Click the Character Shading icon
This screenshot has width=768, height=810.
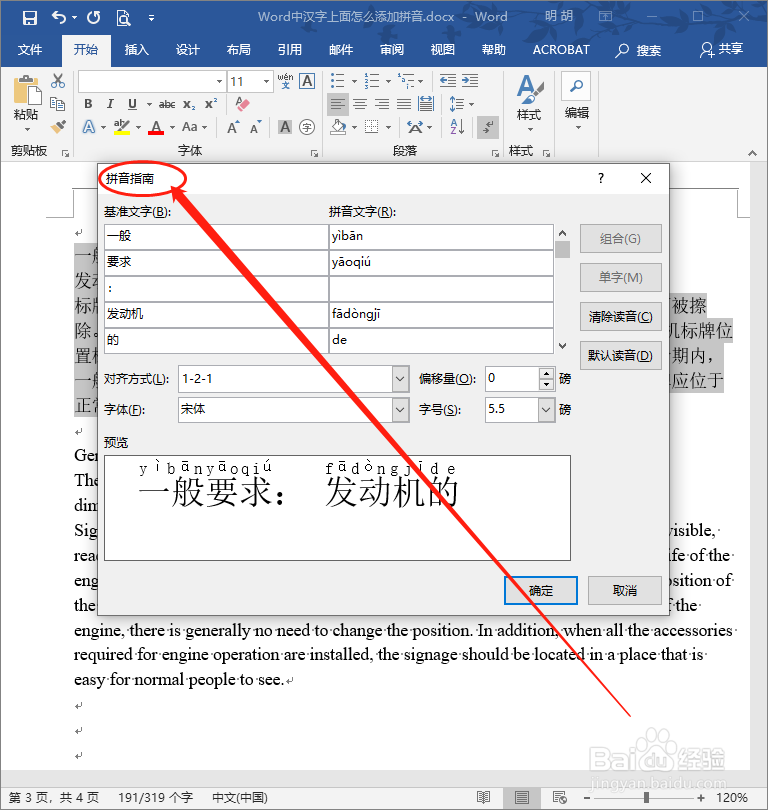(285, 127)
